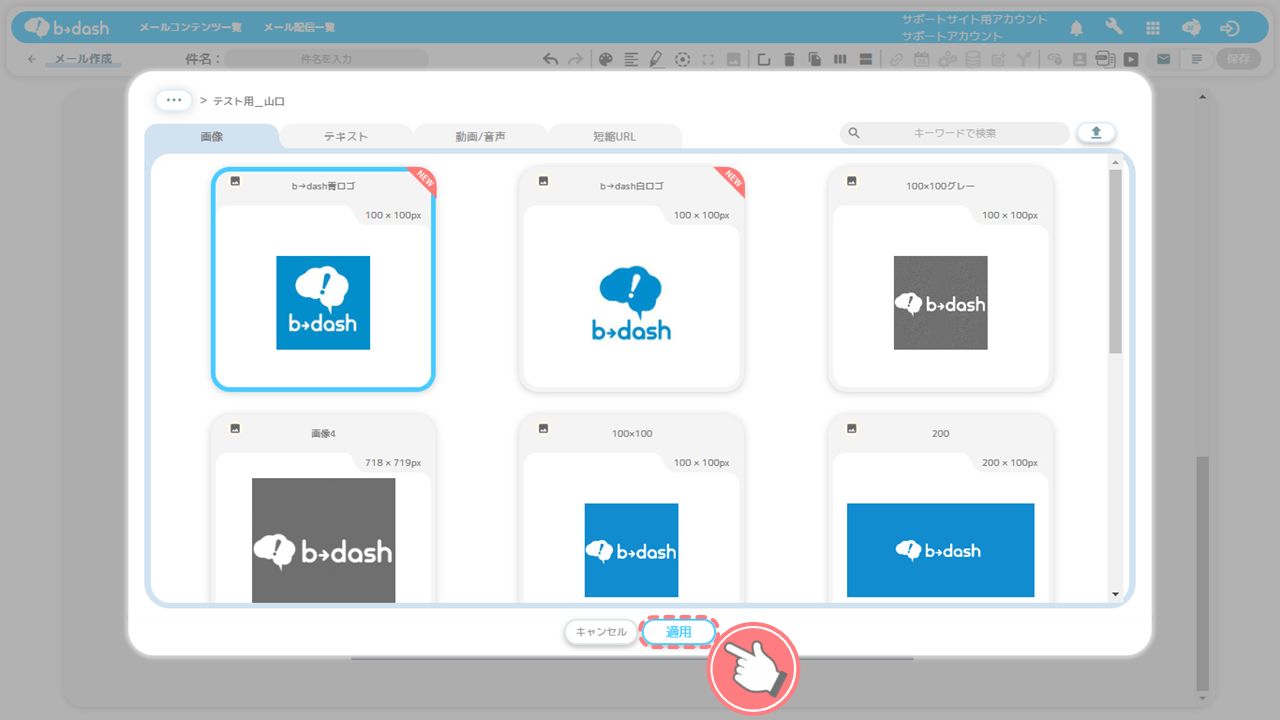Screen dimensions: 1280x720
Task: Click the upload arrow button beside search
Action: point(1096,133)
